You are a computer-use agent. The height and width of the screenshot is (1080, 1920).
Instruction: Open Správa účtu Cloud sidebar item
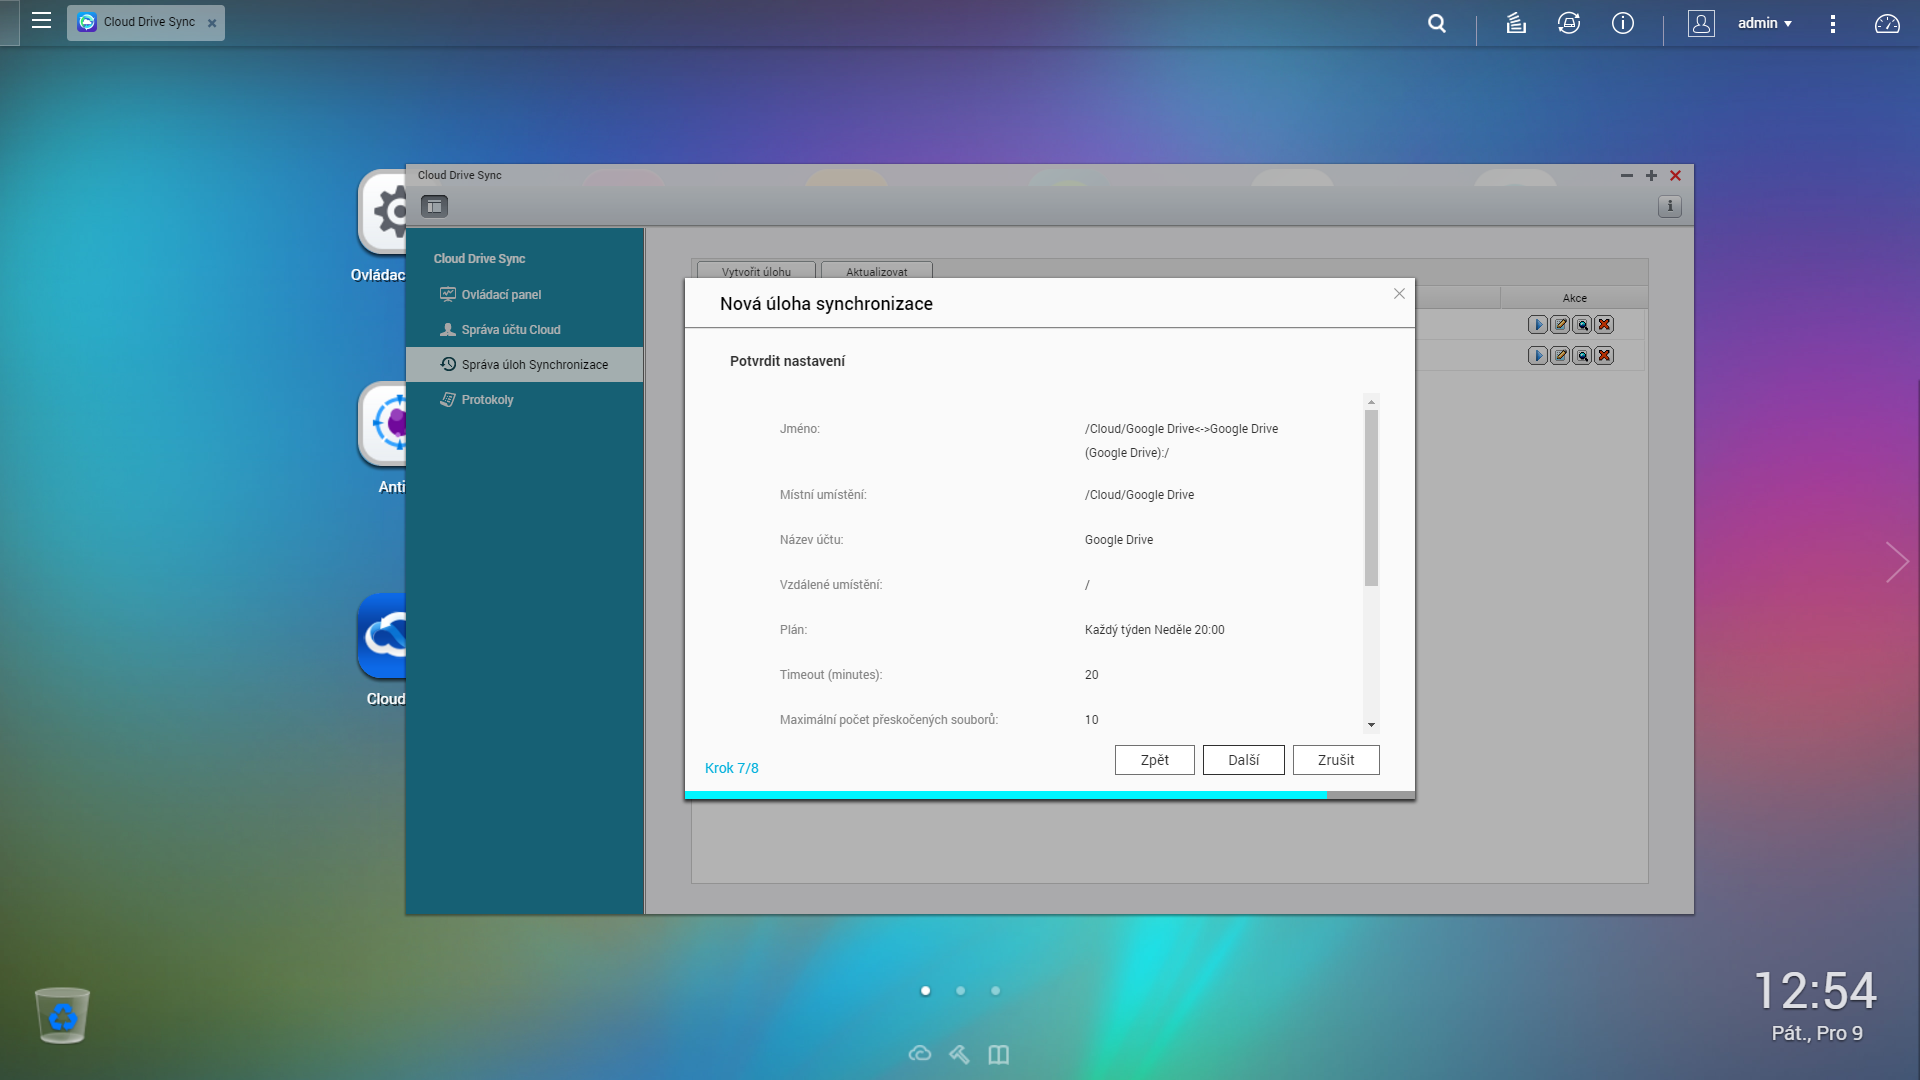click(510, 330)
